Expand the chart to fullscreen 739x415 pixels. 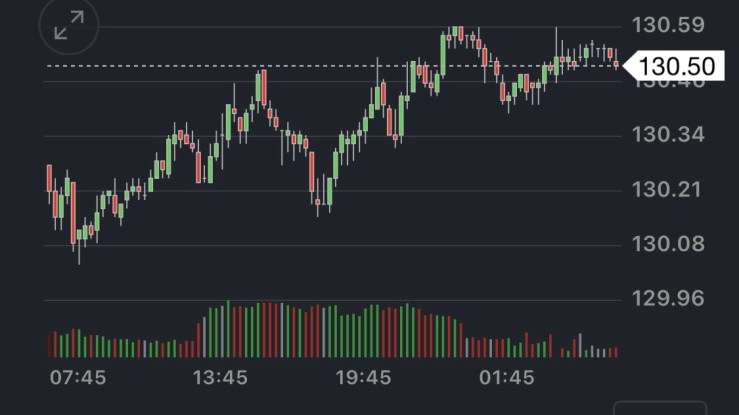click(x=68, y=27)
